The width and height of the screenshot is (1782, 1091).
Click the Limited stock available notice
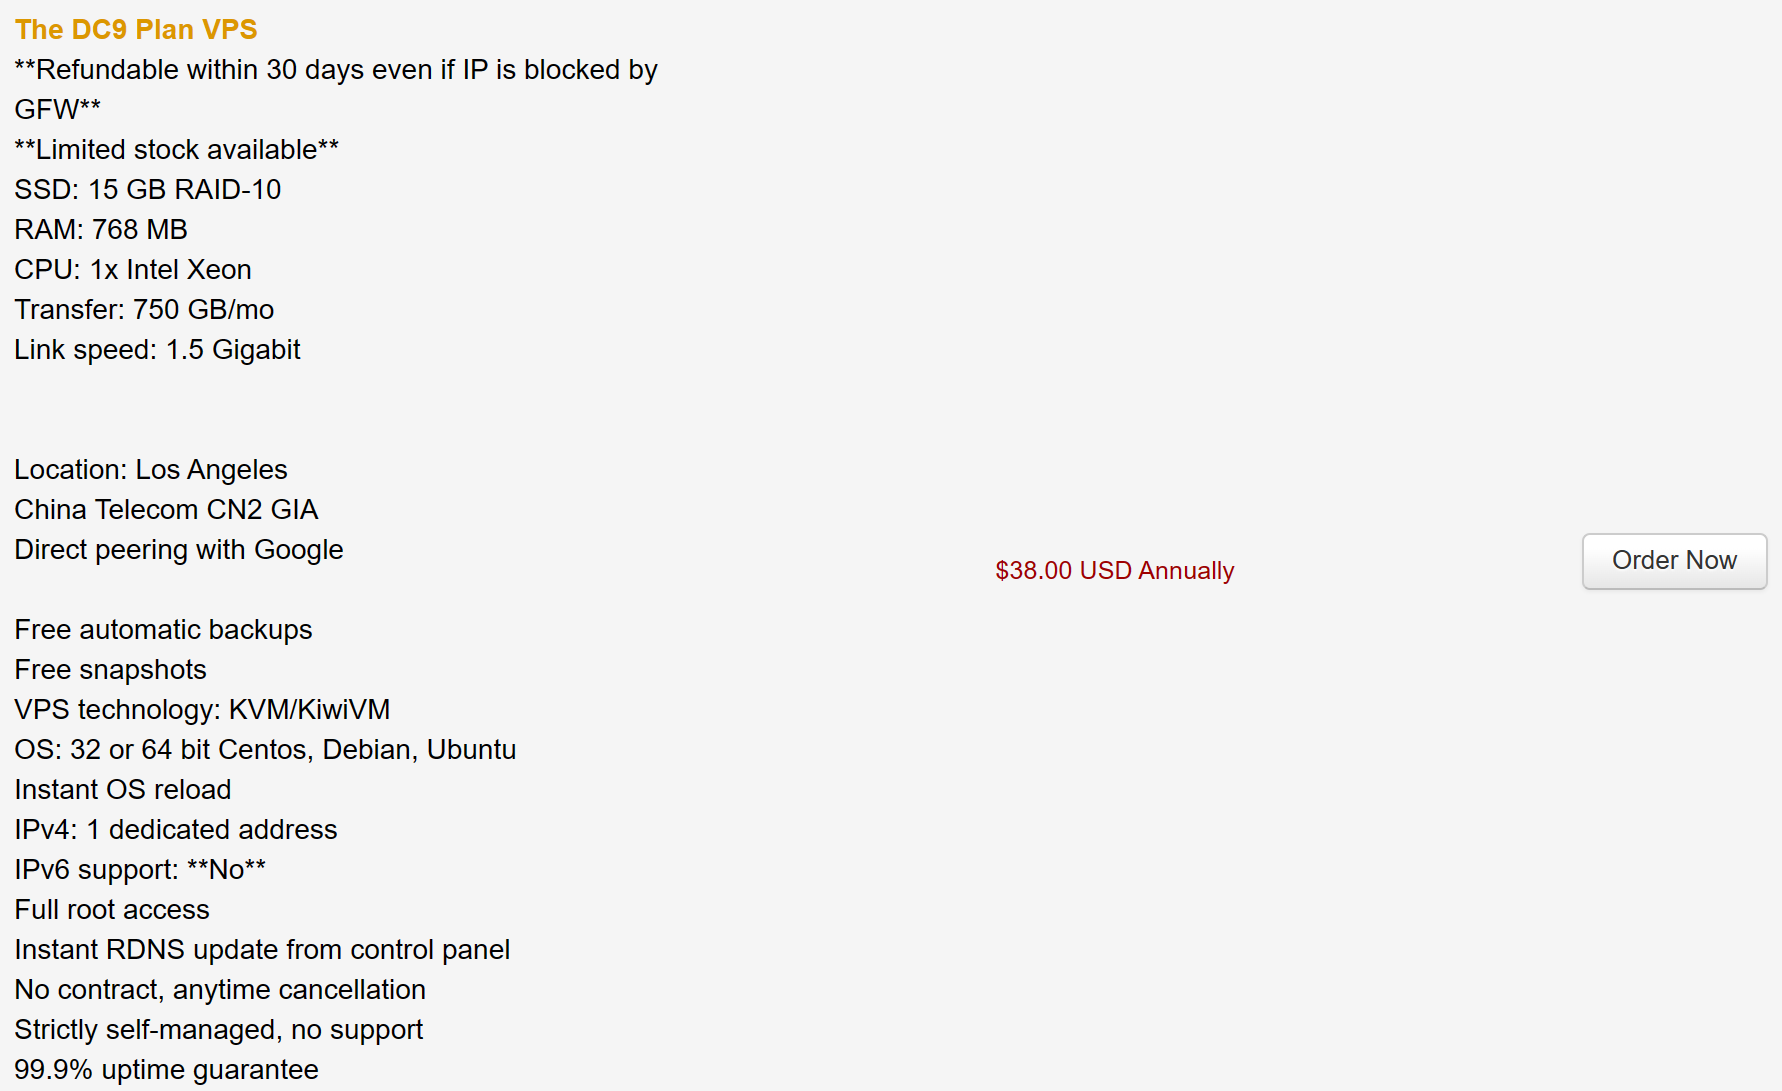(177, 150)
